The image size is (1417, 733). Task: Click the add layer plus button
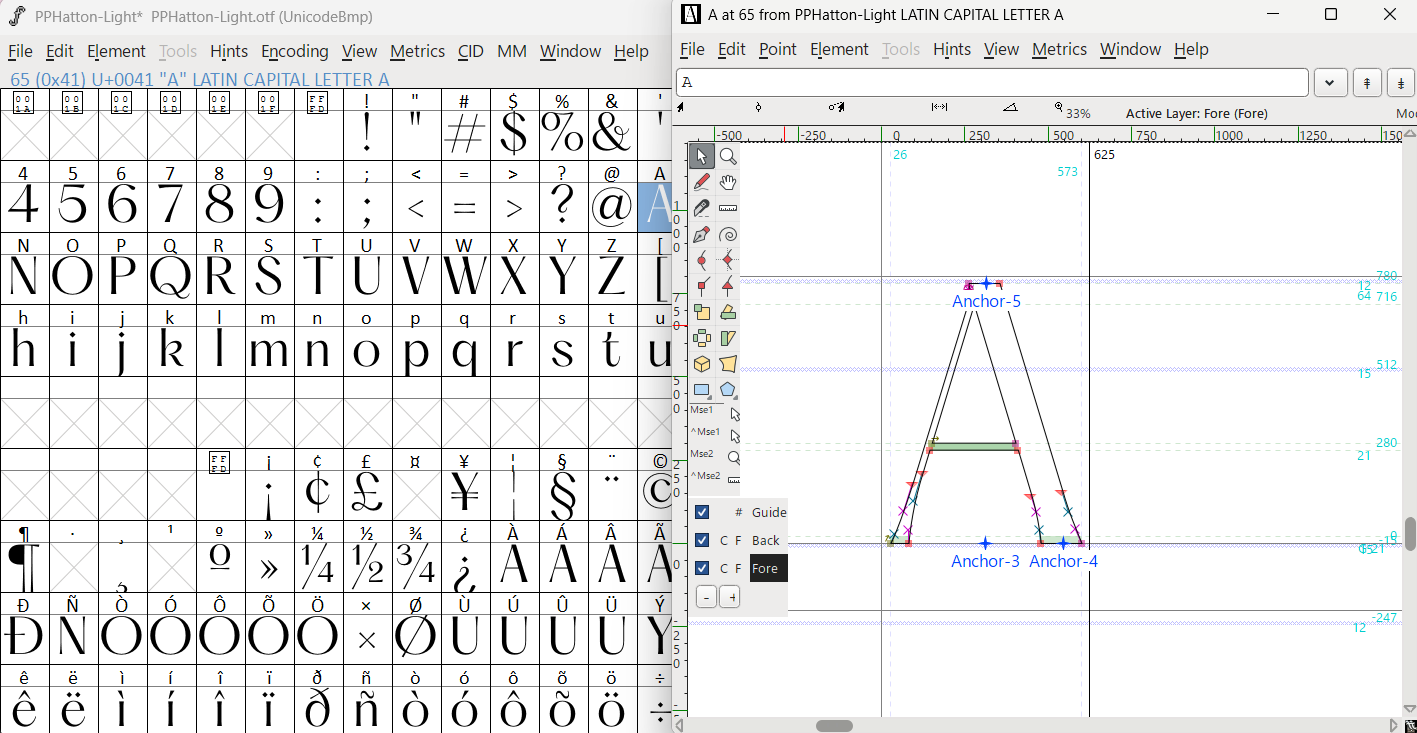730,597
